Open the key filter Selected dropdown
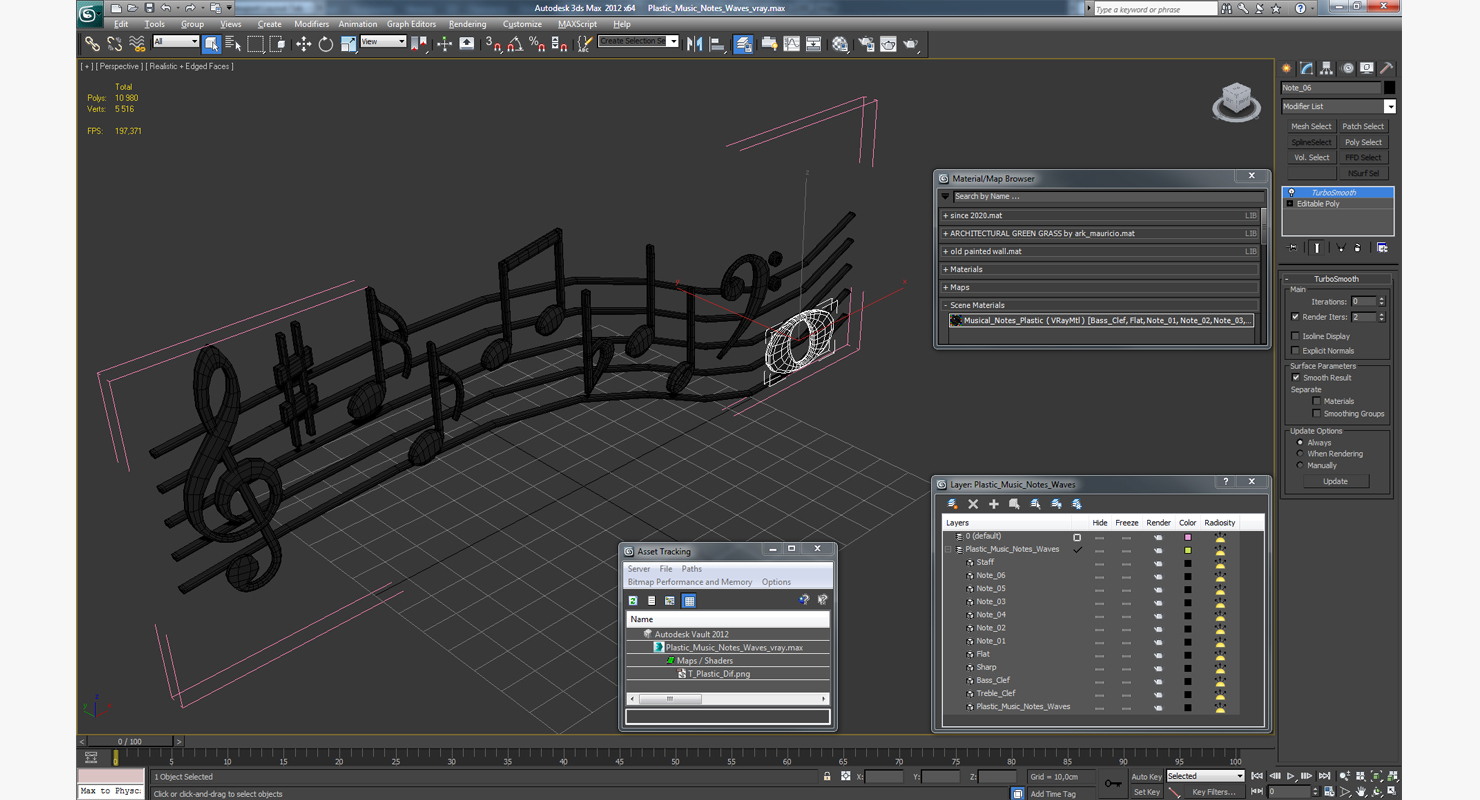 tap(1205, 776)
